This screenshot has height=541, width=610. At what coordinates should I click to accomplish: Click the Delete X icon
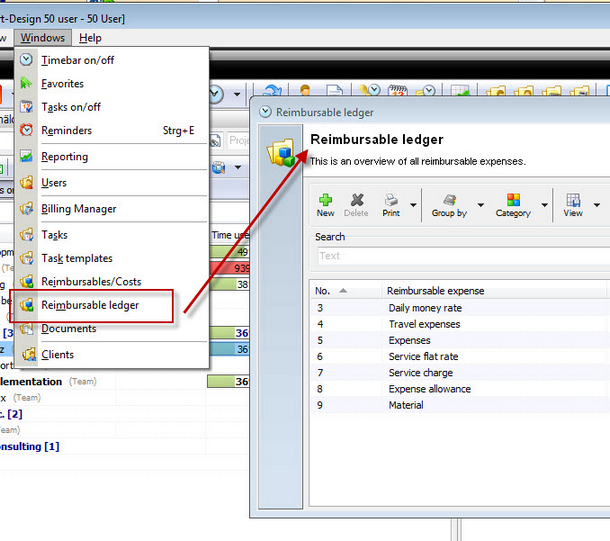click(x=356, y=200)
